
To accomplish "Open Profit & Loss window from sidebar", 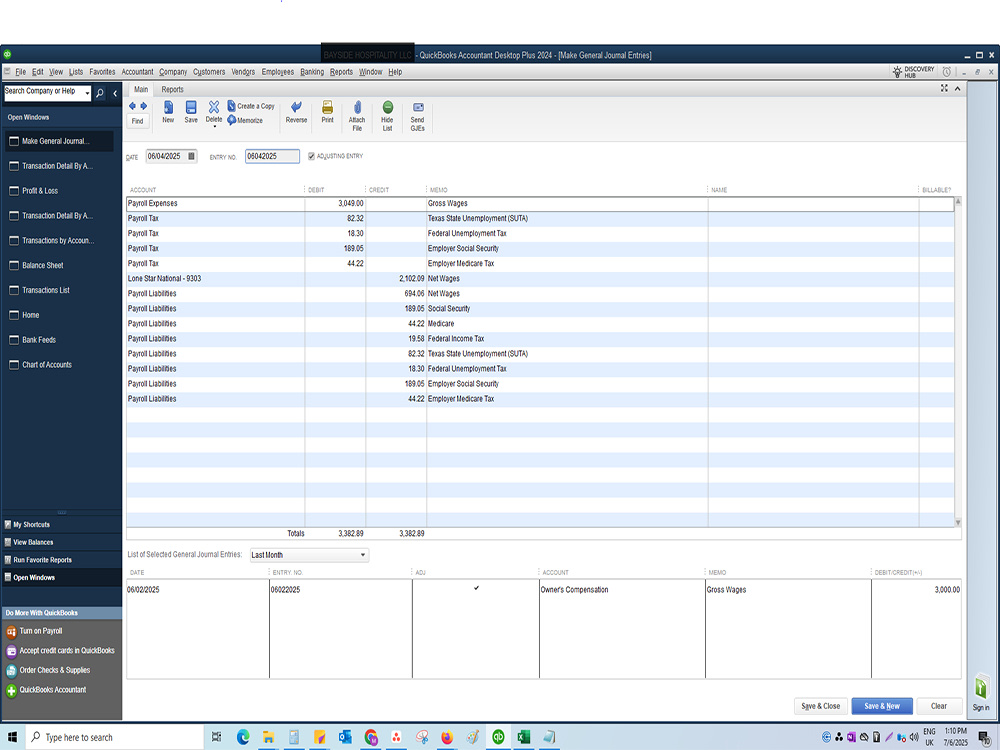I will (x=40, y=191).
